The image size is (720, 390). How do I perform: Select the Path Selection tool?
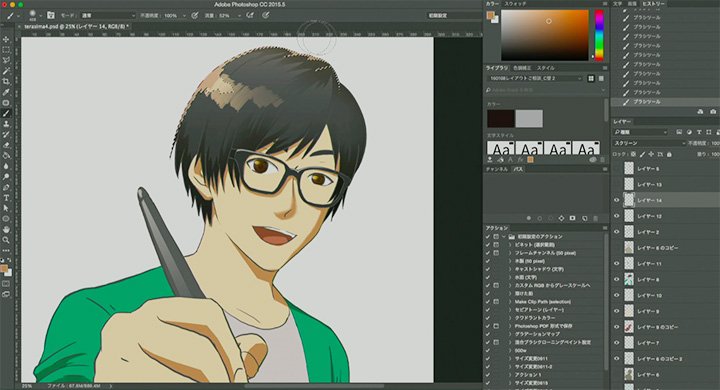point(6,208)
